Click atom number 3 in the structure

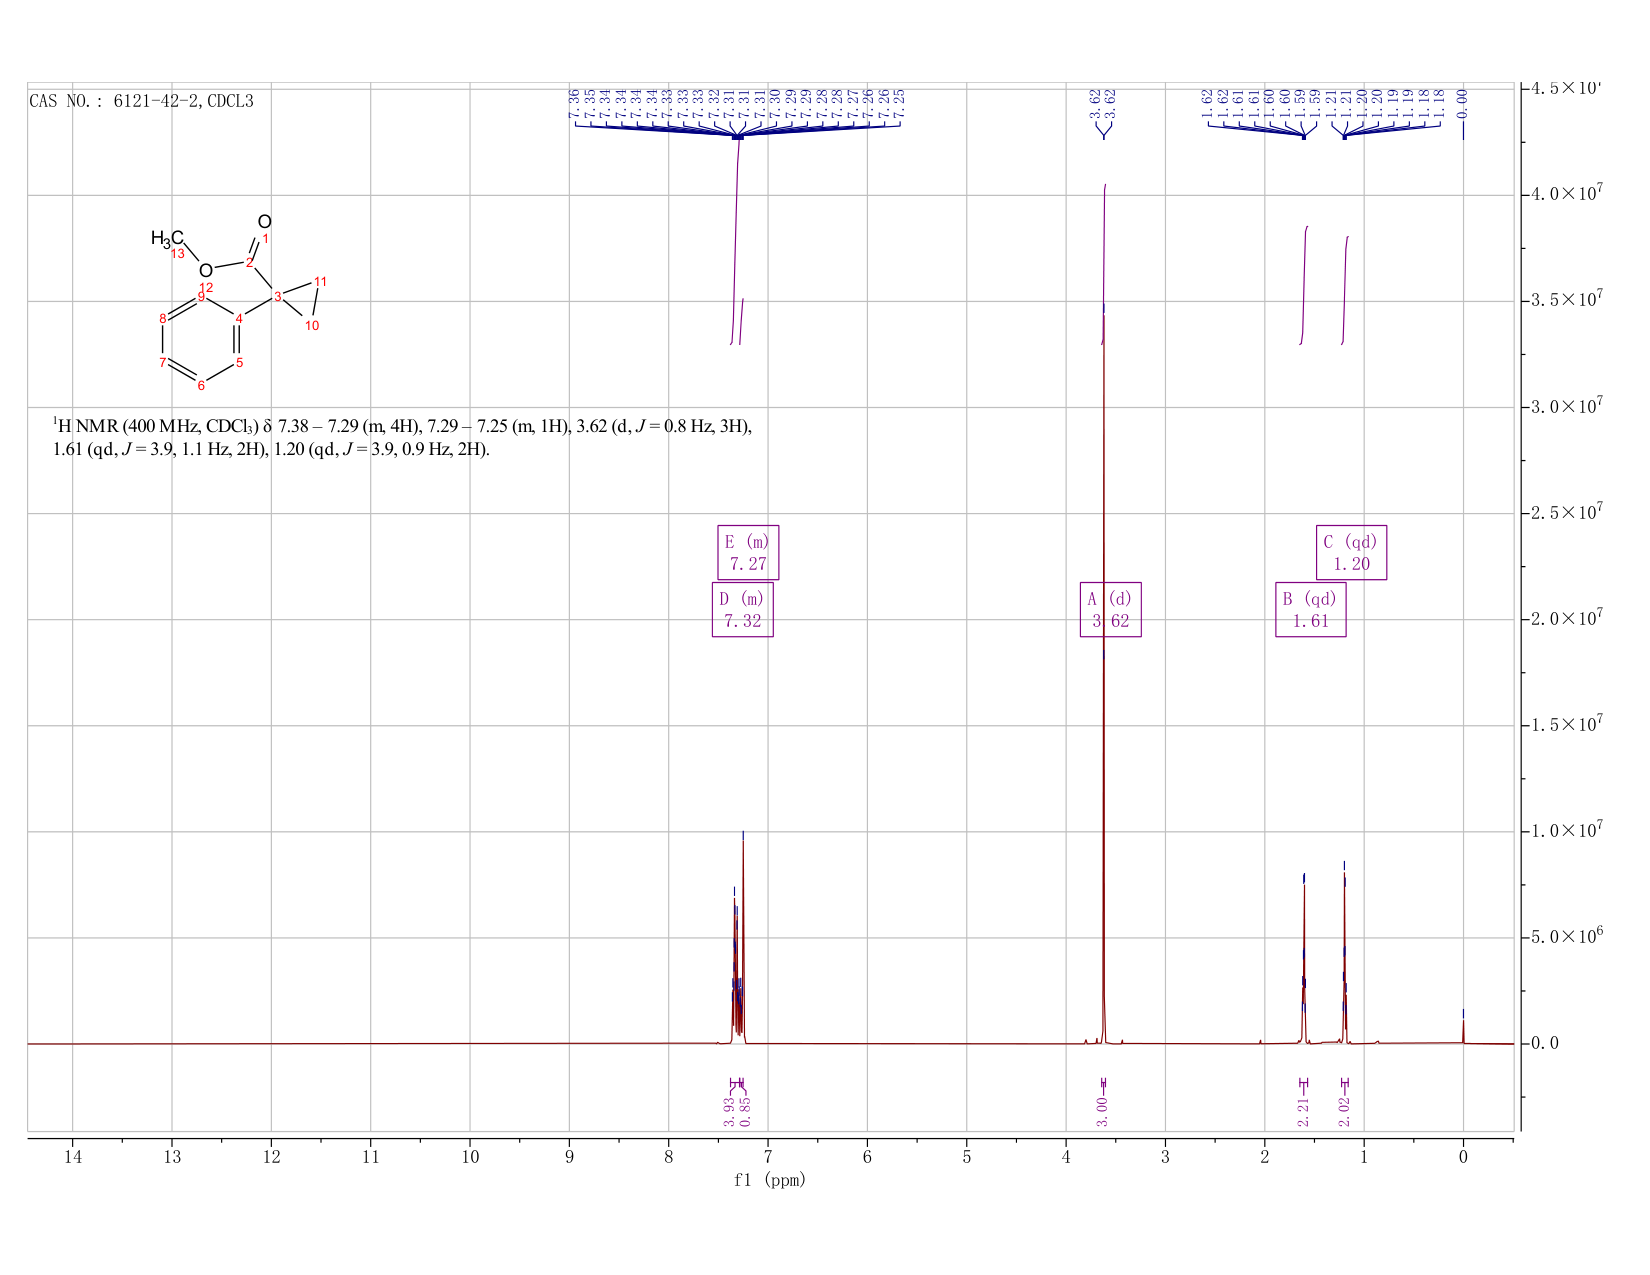277,295
